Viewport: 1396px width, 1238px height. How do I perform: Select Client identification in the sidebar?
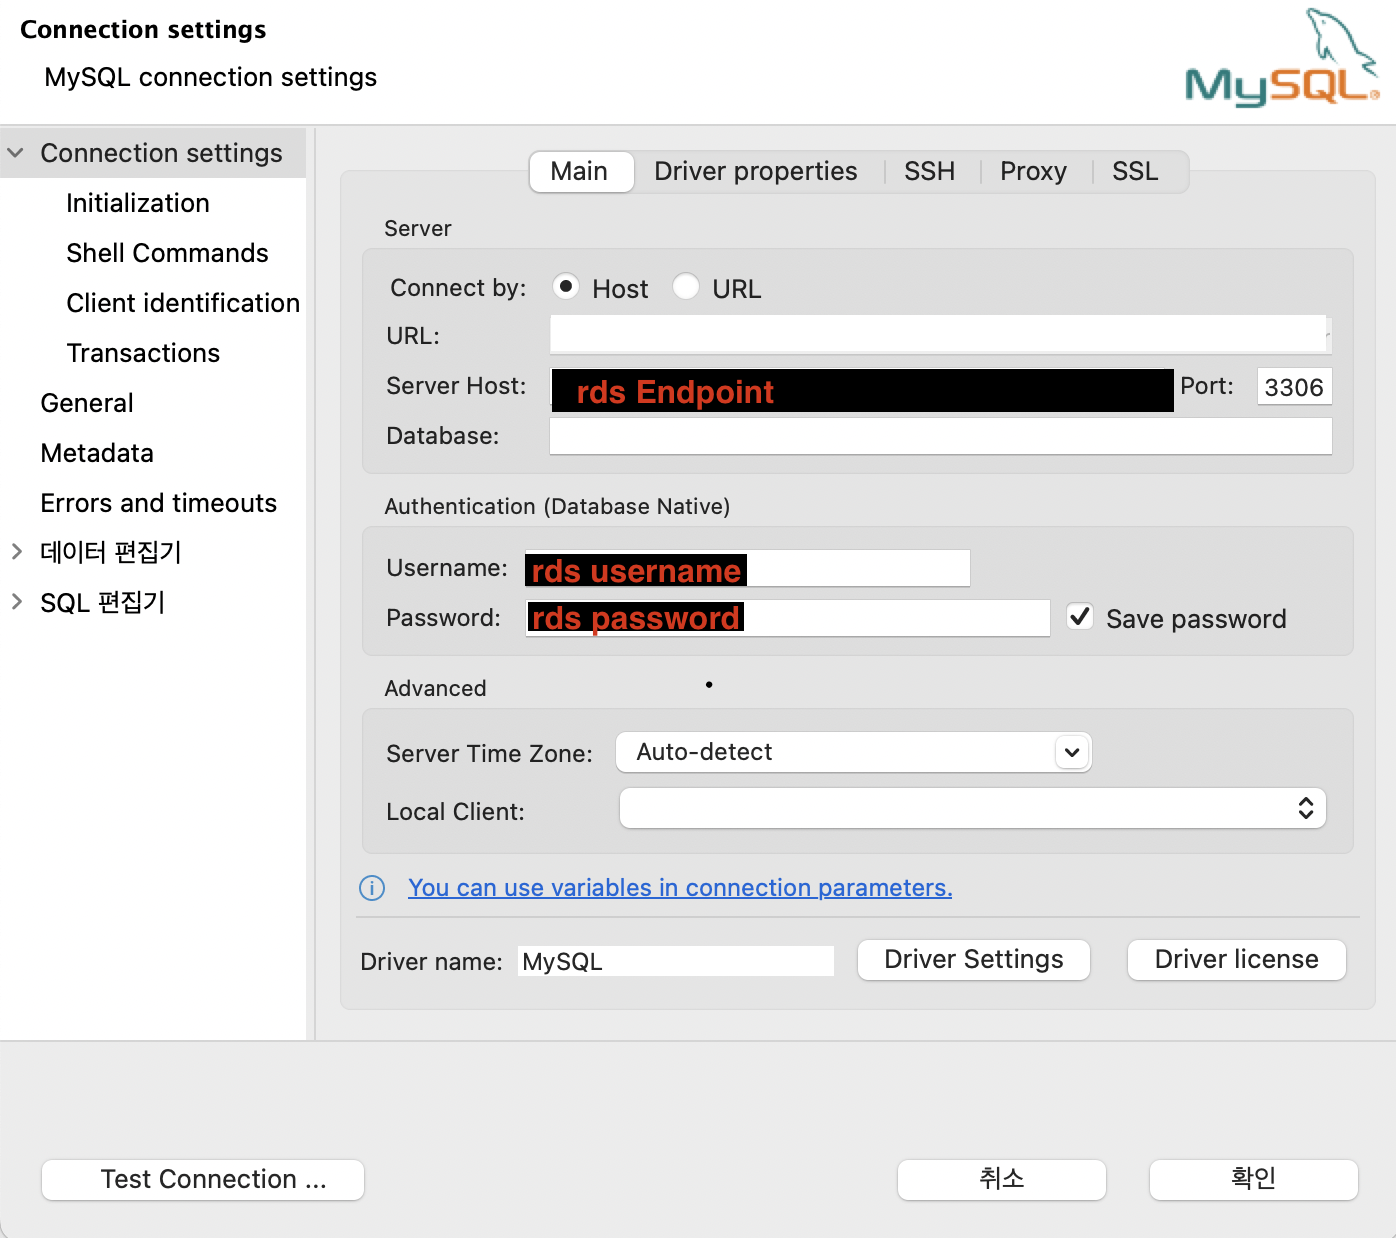tap(183, 303)
